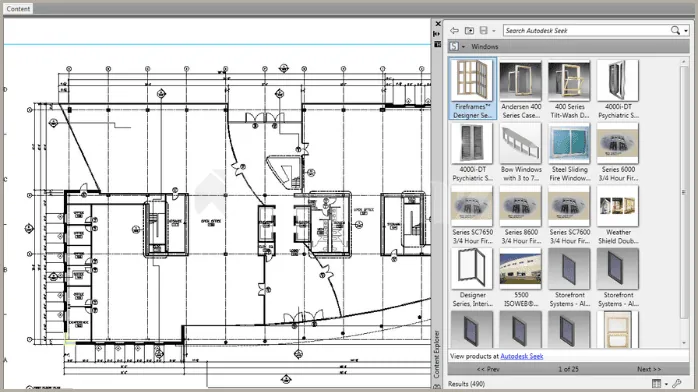Close the Content Explorer palette

tap(438, 24)
